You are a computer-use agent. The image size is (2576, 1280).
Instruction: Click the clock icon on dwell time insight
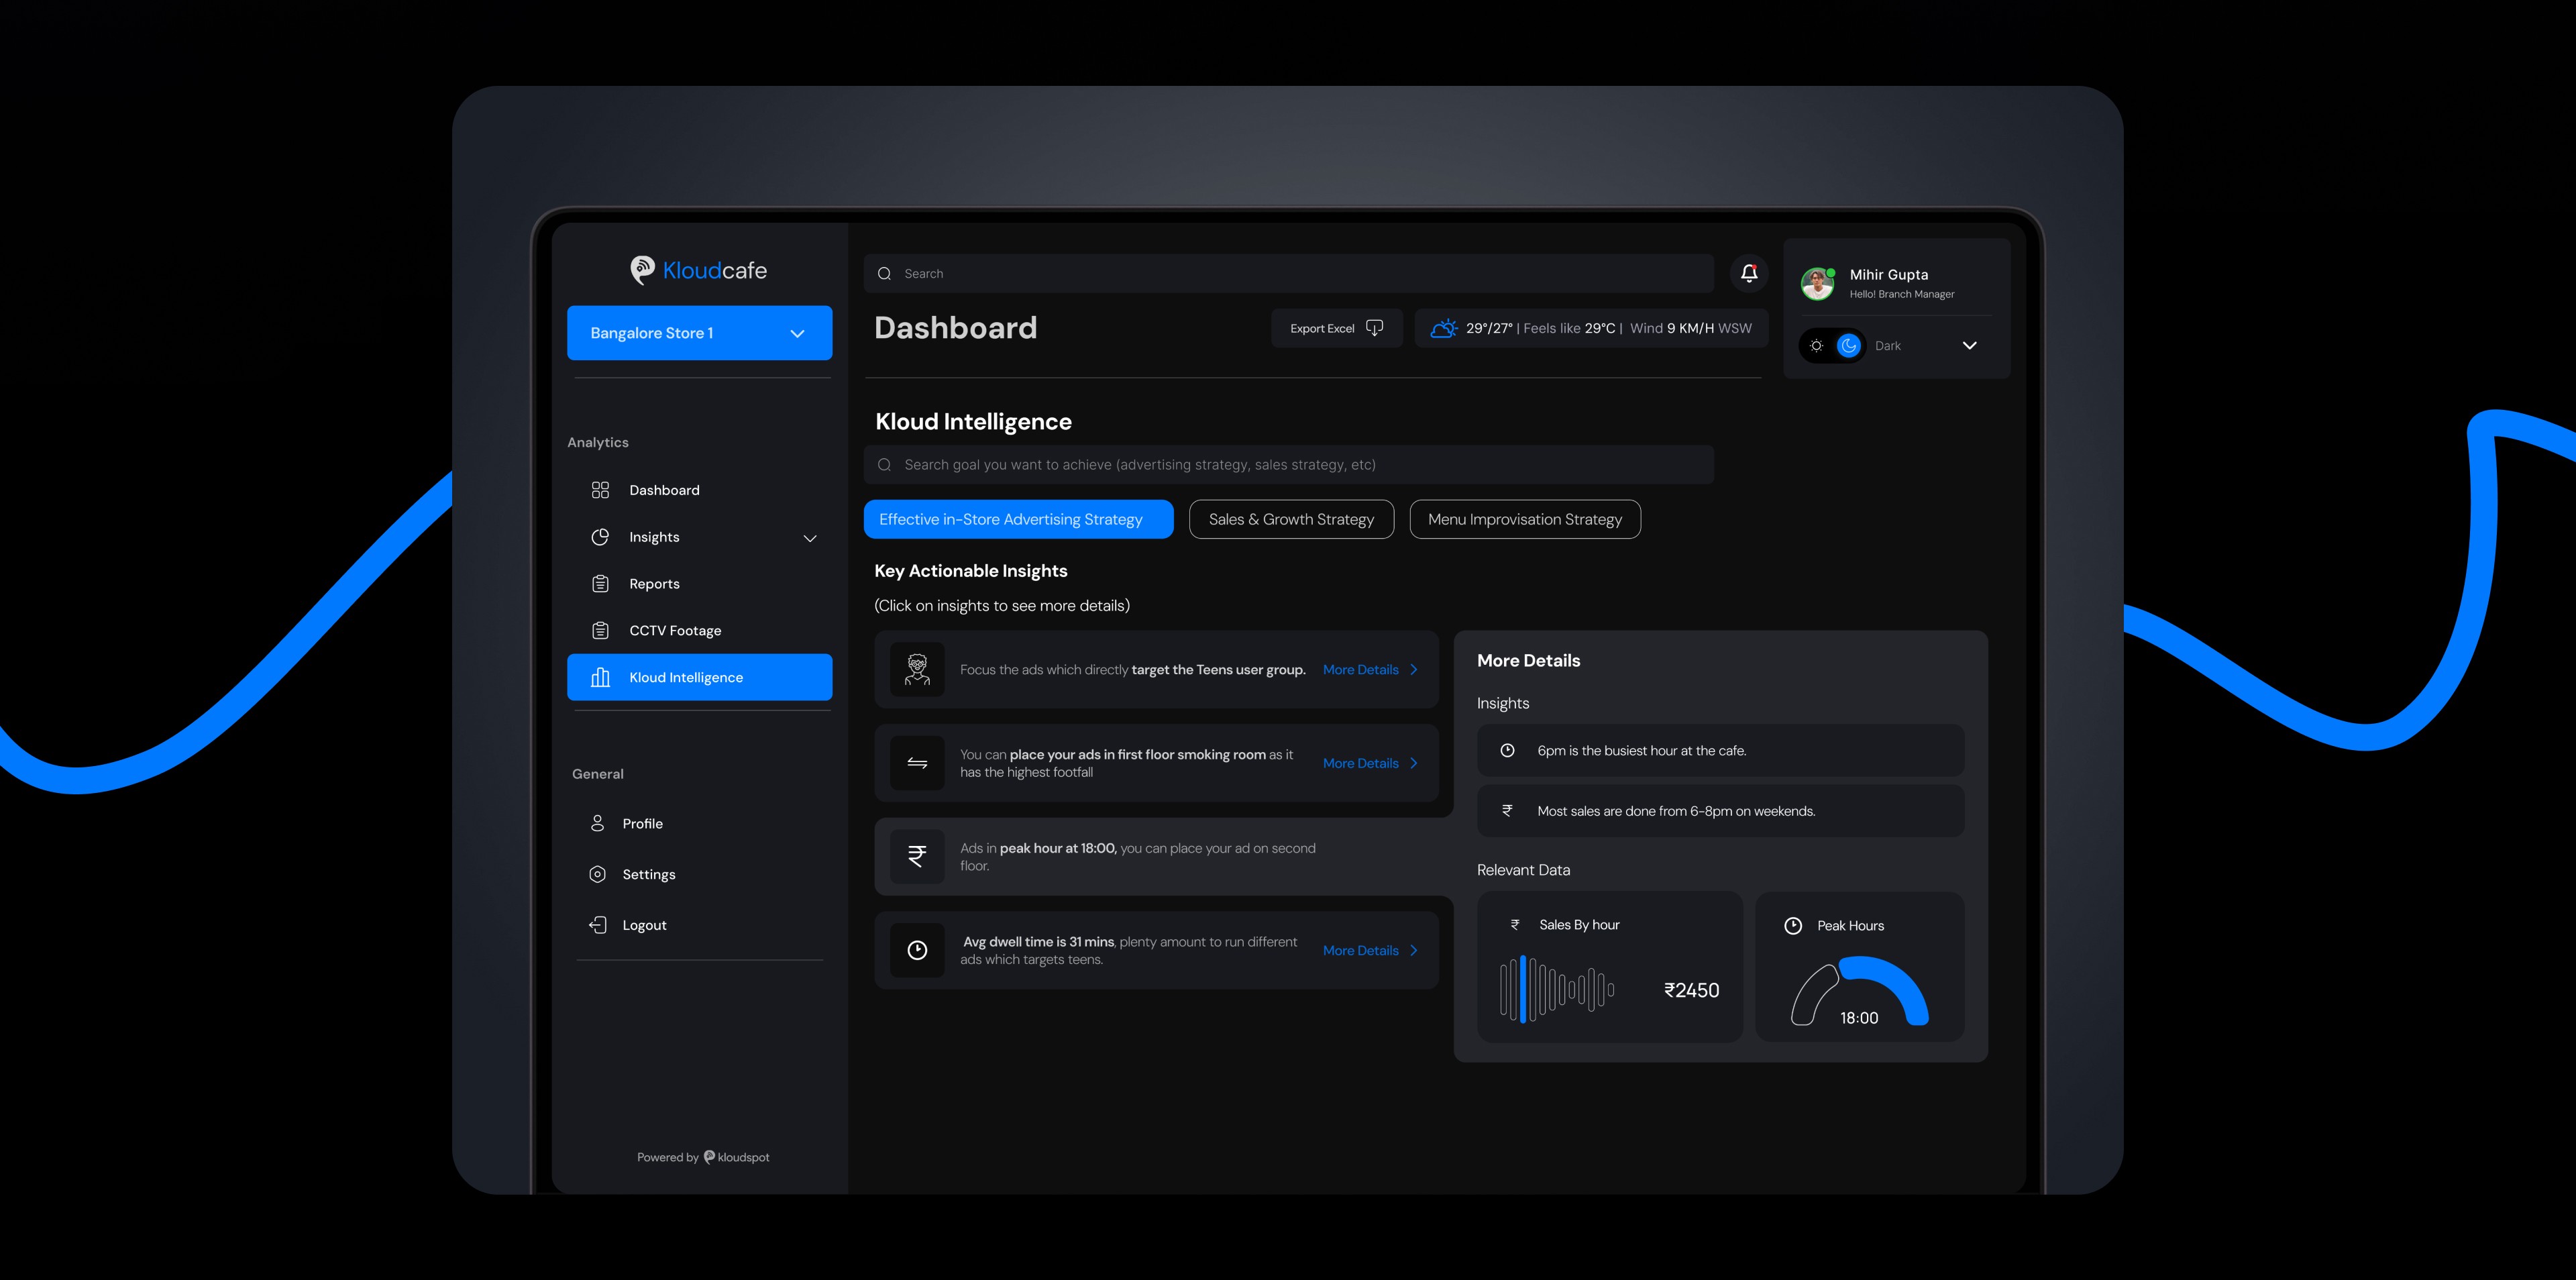pyautogui.click(x=916, y=950)
